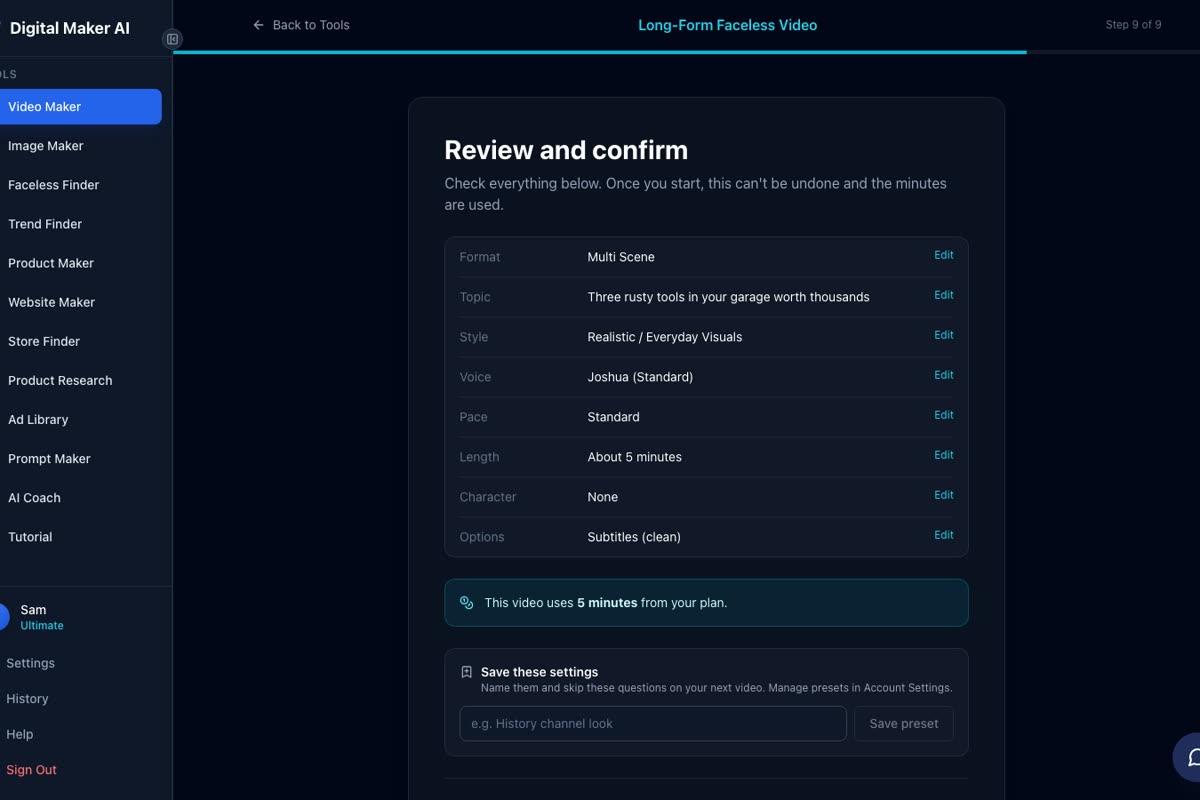Open the chat support bubble icon
1200x800 pixels.
[x=1194, y=757]
